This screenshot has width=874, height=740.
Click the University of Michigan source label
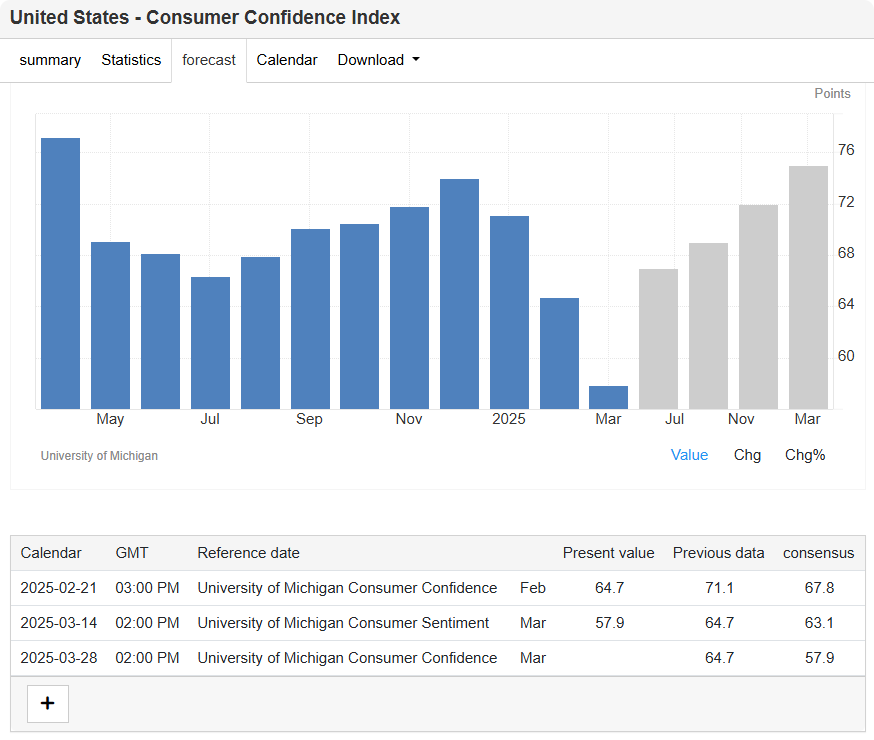(x=99, y=456)
